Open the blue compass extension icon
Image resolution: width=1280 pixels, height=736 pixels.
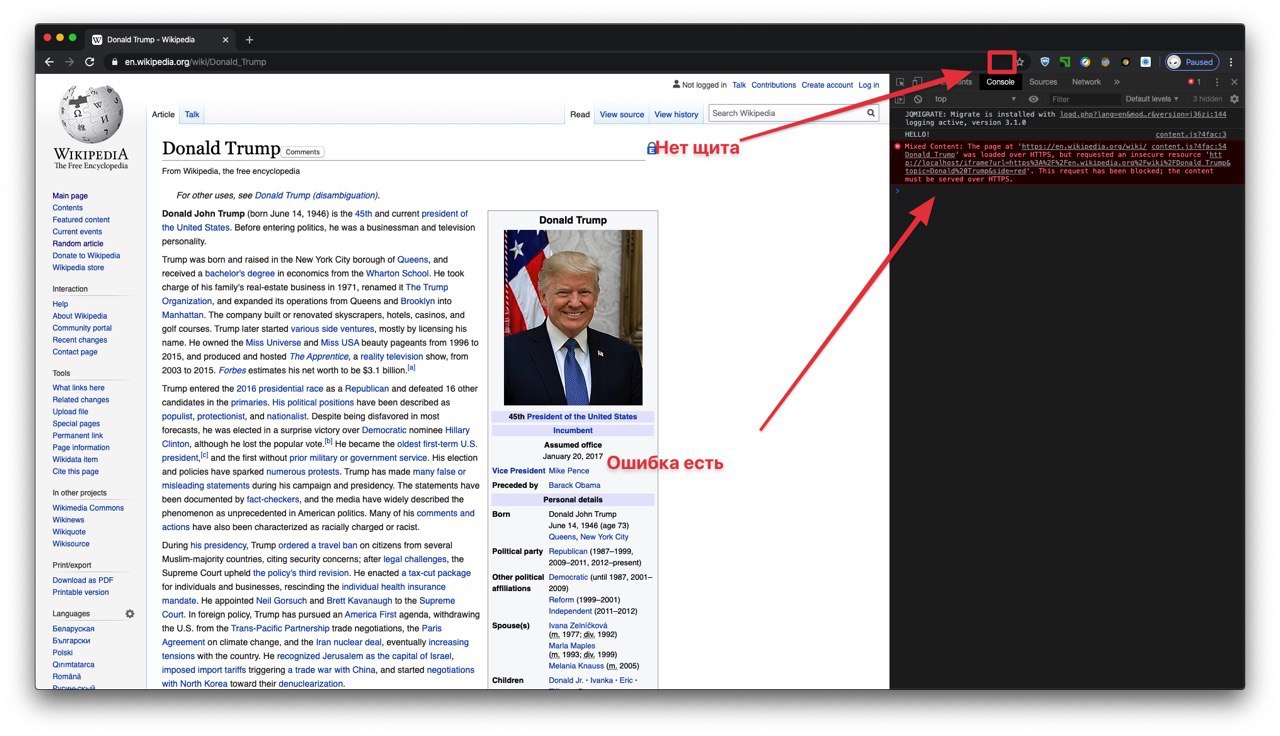[x=1085, y=62]
